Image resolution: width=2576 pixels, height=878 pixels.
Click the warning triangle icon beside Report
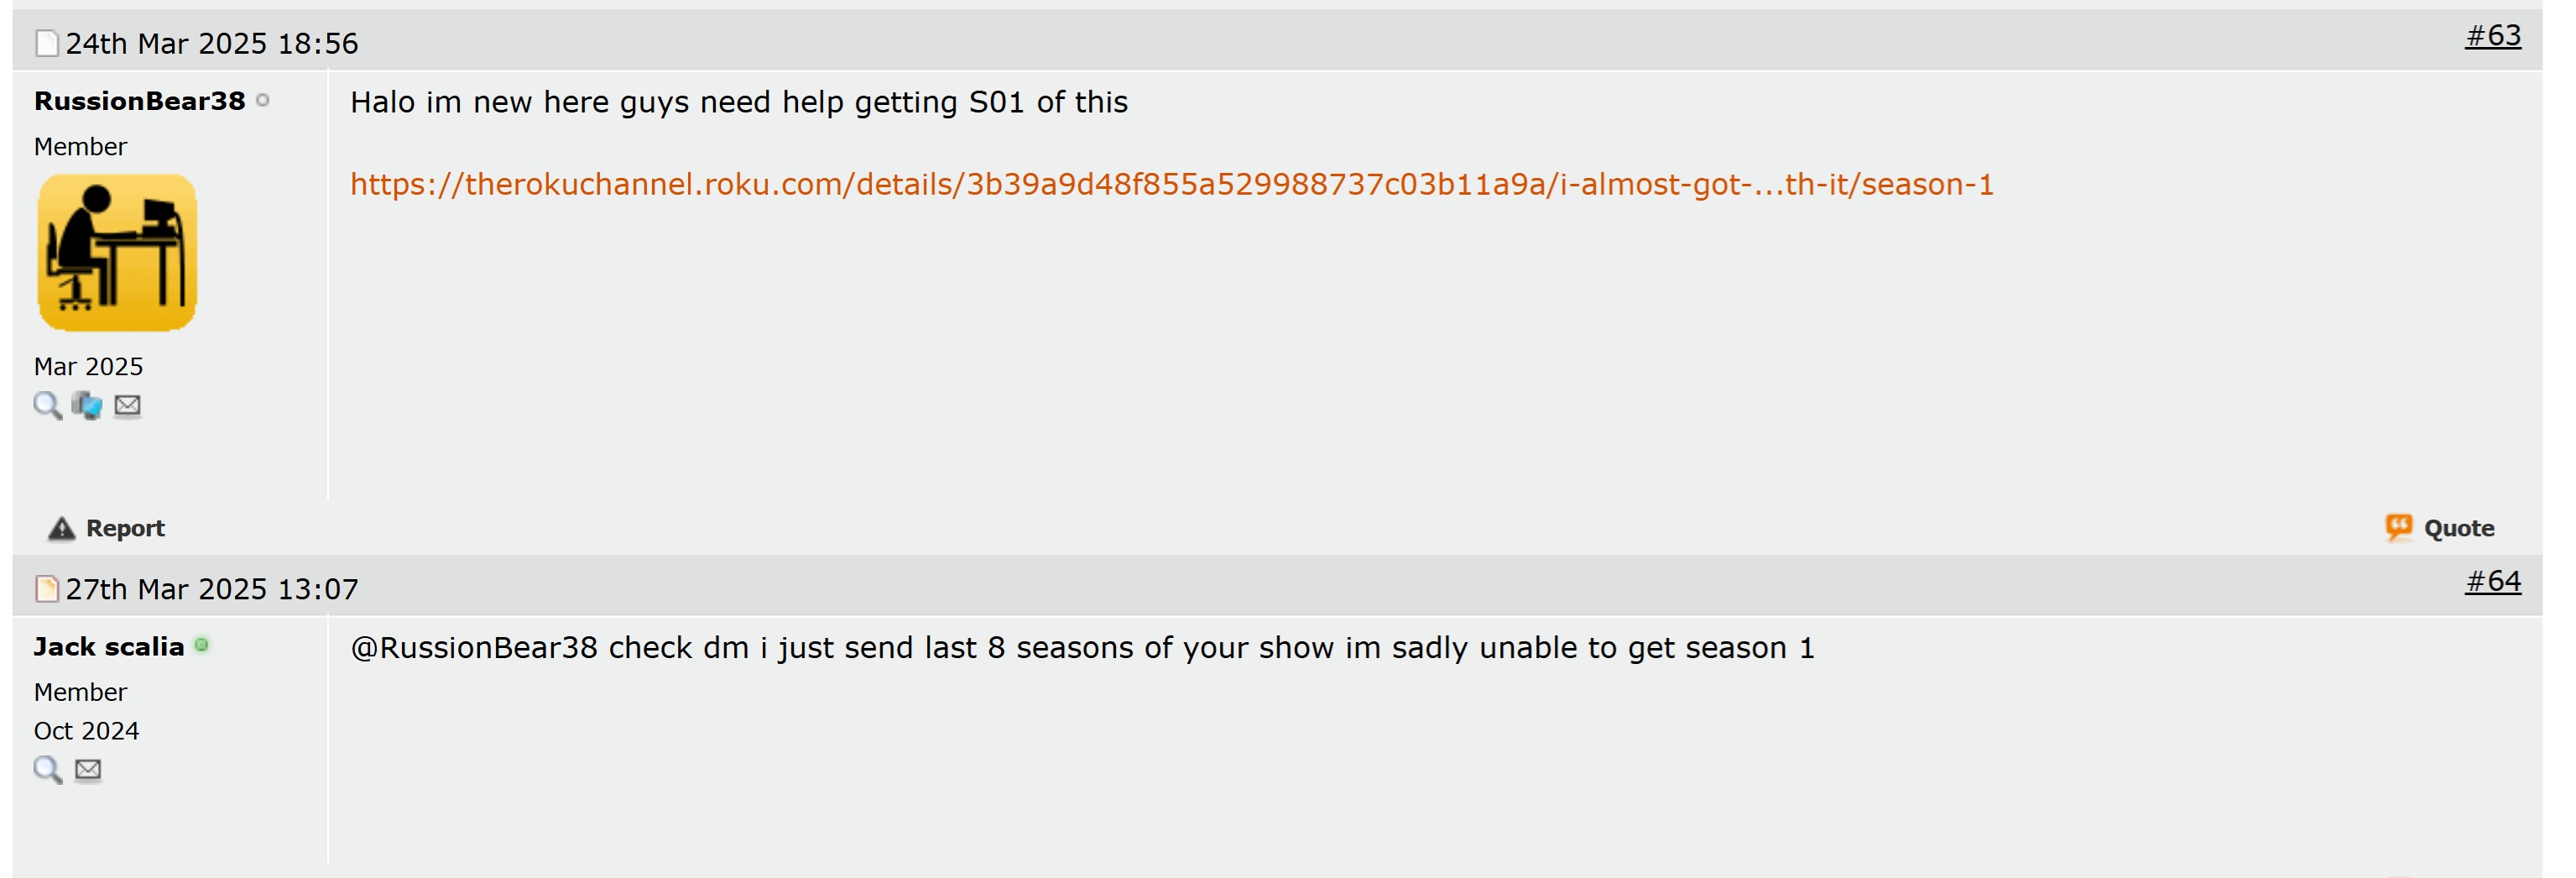pyautogui.click(x=61, y=528)
